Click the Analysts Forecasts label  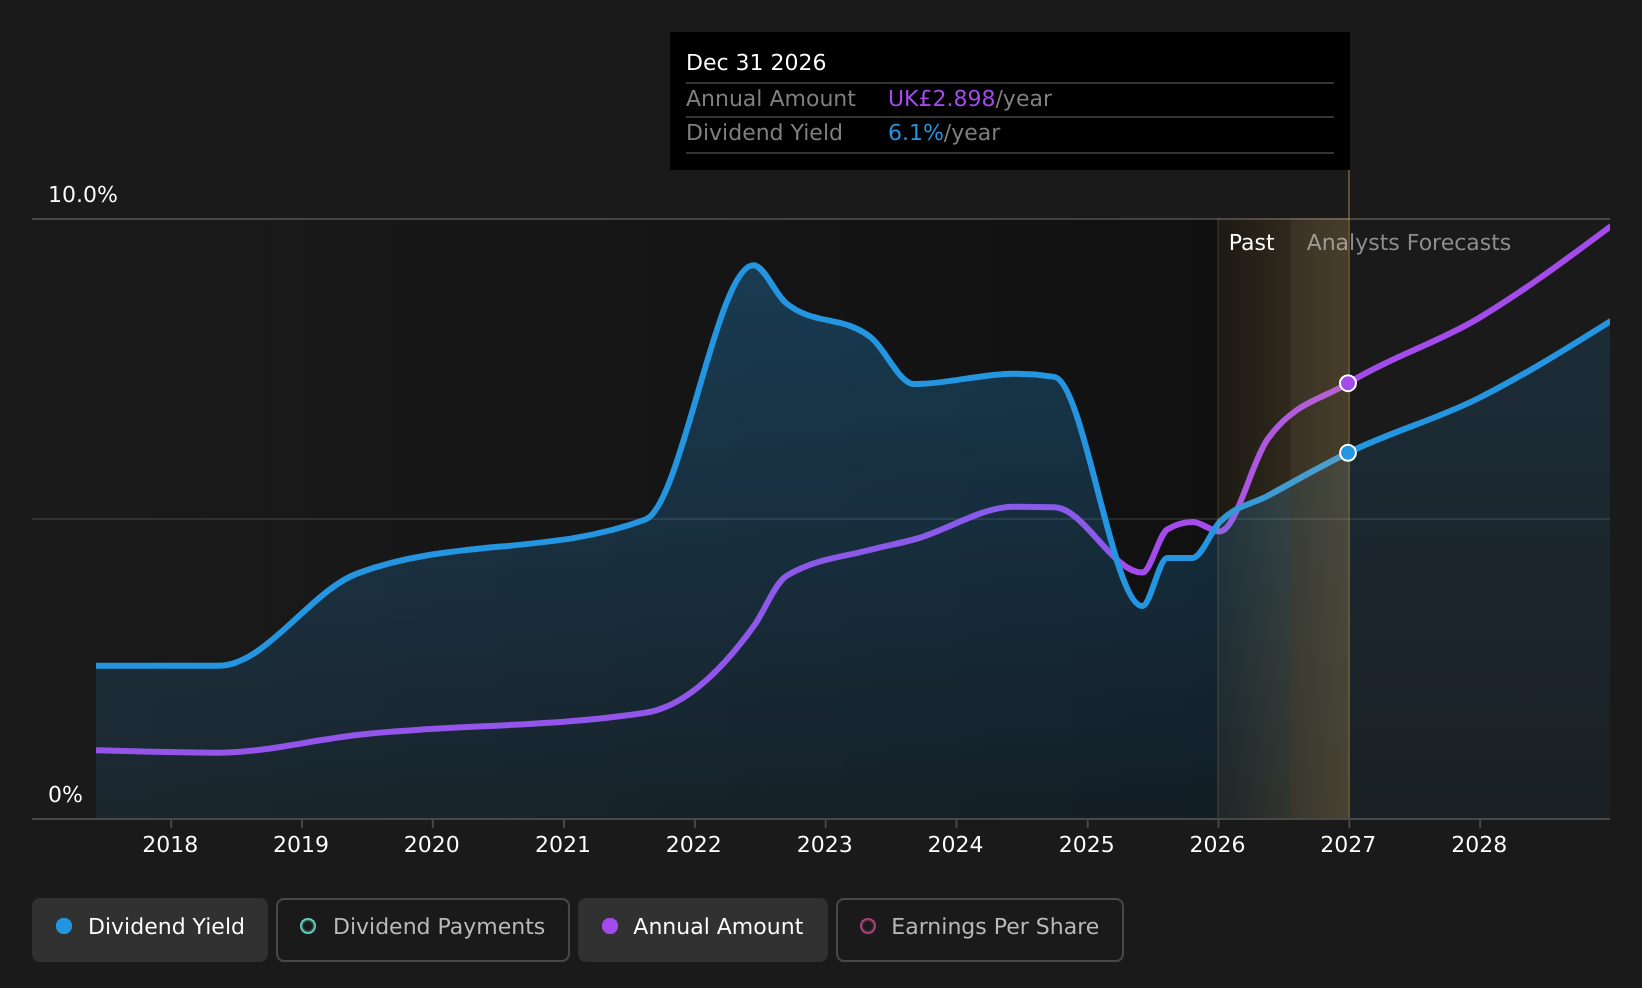[1408, 243]
